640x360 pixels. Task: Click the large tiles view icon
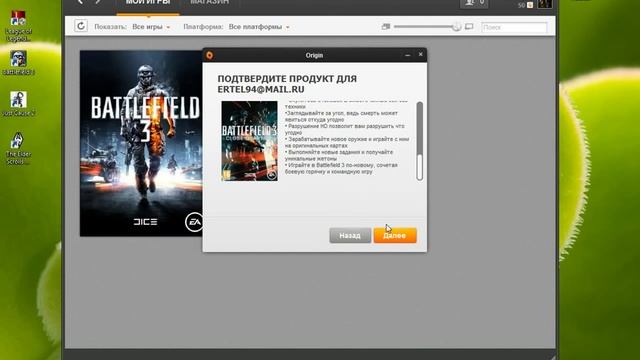tap(469, 27)
